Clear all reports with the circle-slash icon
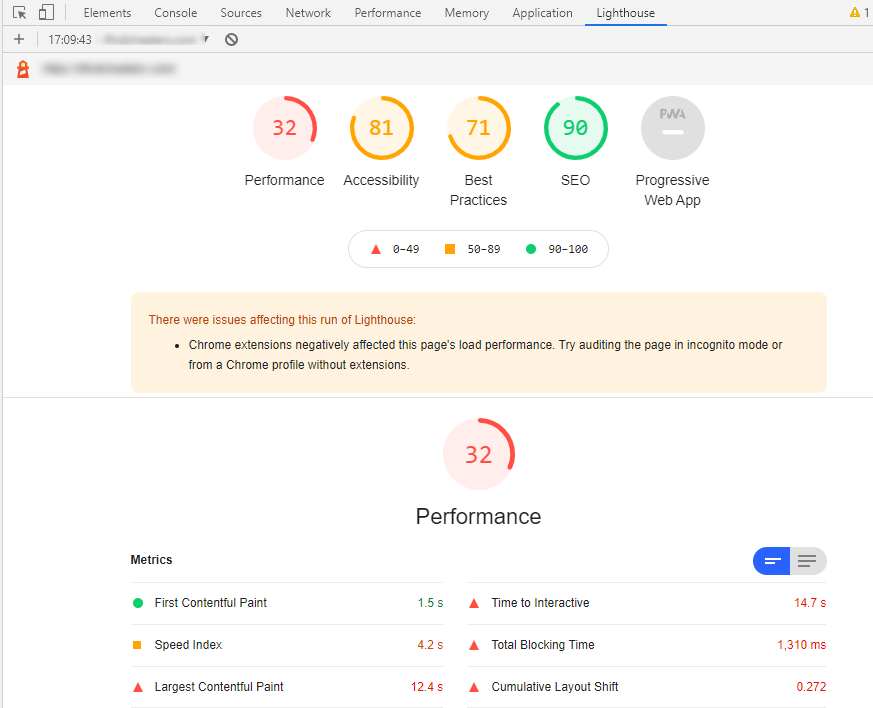 [232, 39]
